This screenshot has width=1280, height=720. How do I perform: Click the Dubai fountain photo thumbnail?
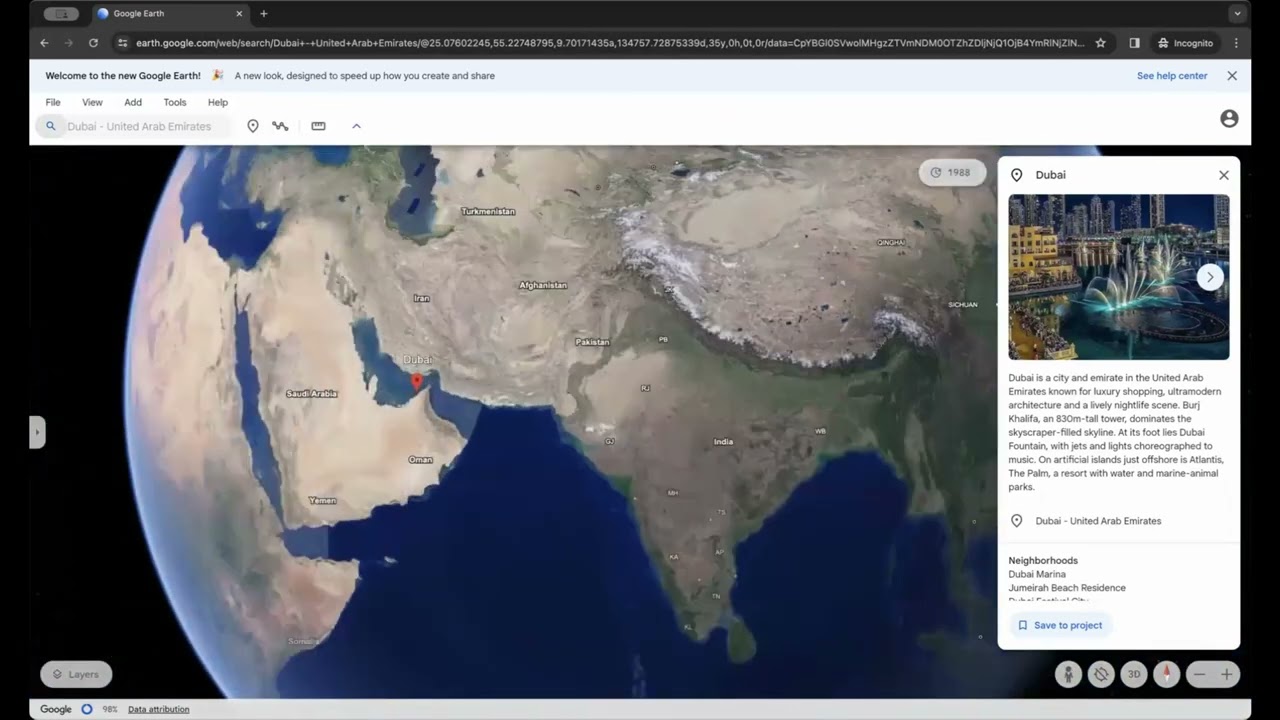pos(1118,277)
